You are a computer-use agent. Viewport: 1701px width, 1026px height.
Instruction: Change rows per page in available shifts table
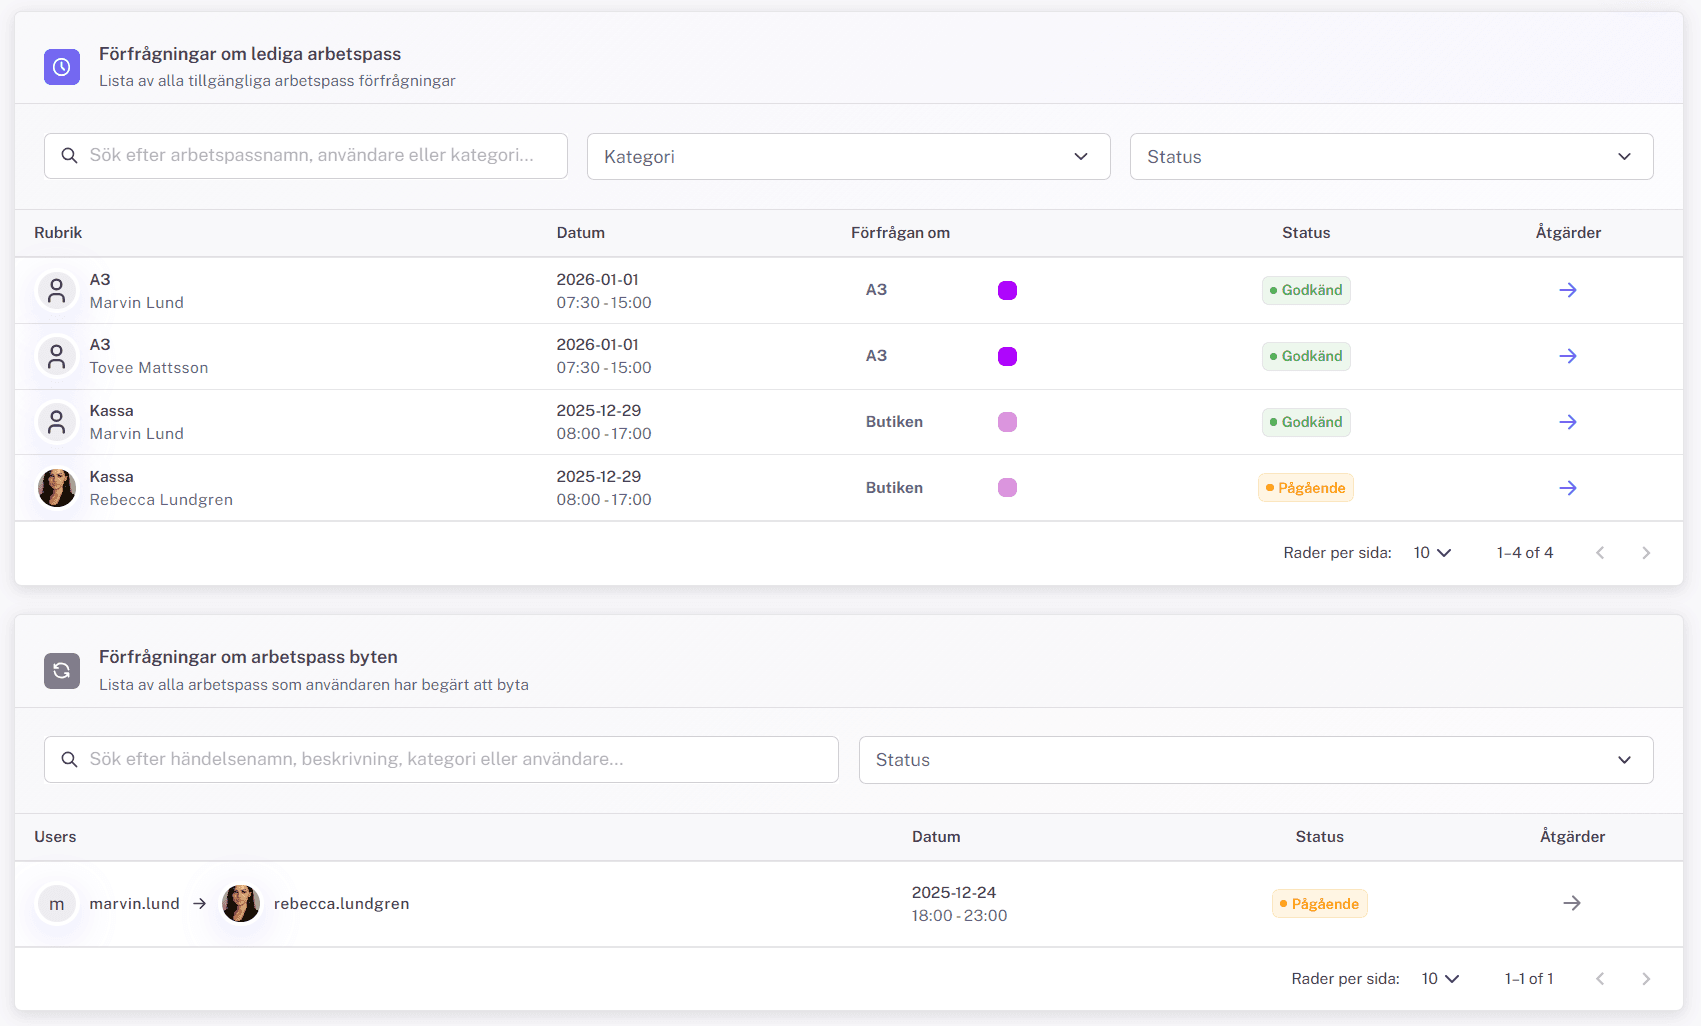(1432, 553)
